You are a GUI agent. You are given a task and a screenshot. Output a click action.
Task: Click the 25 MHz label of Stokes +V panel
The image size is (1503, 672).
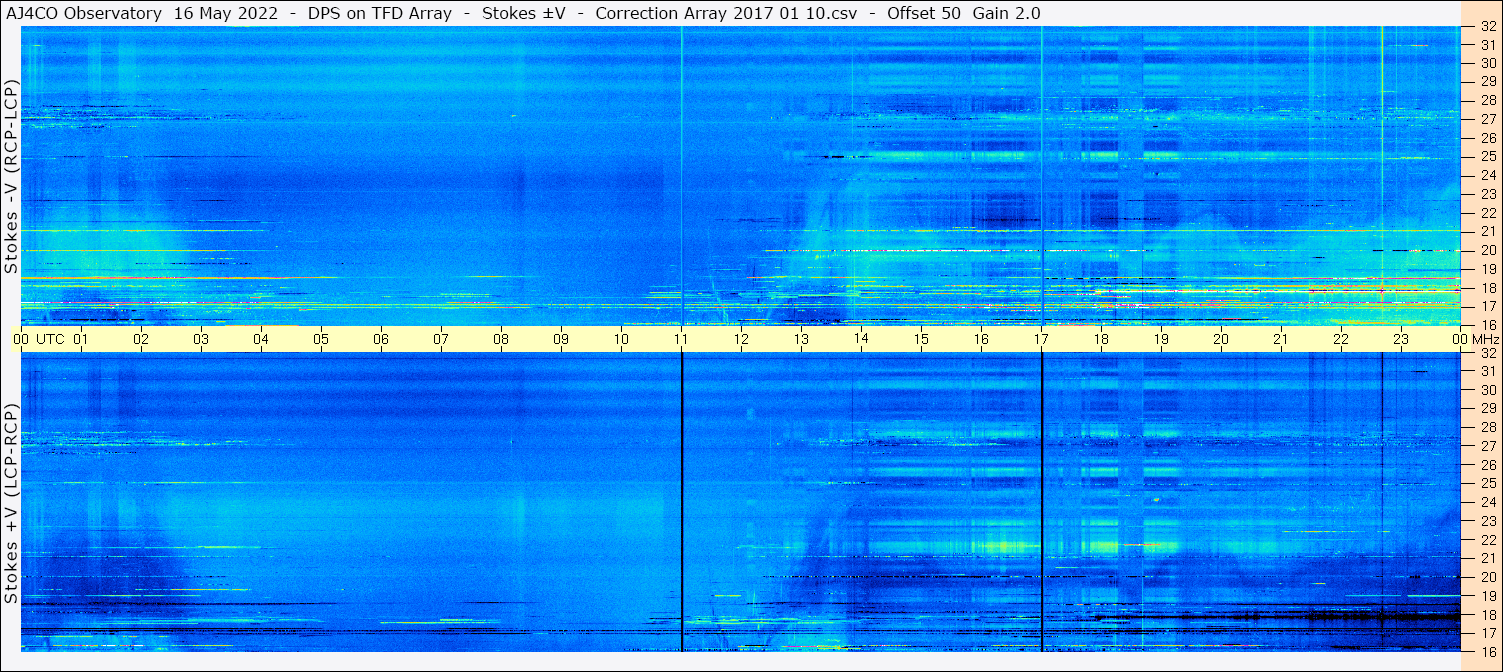pyautogui.click(x=1488, y=483)
